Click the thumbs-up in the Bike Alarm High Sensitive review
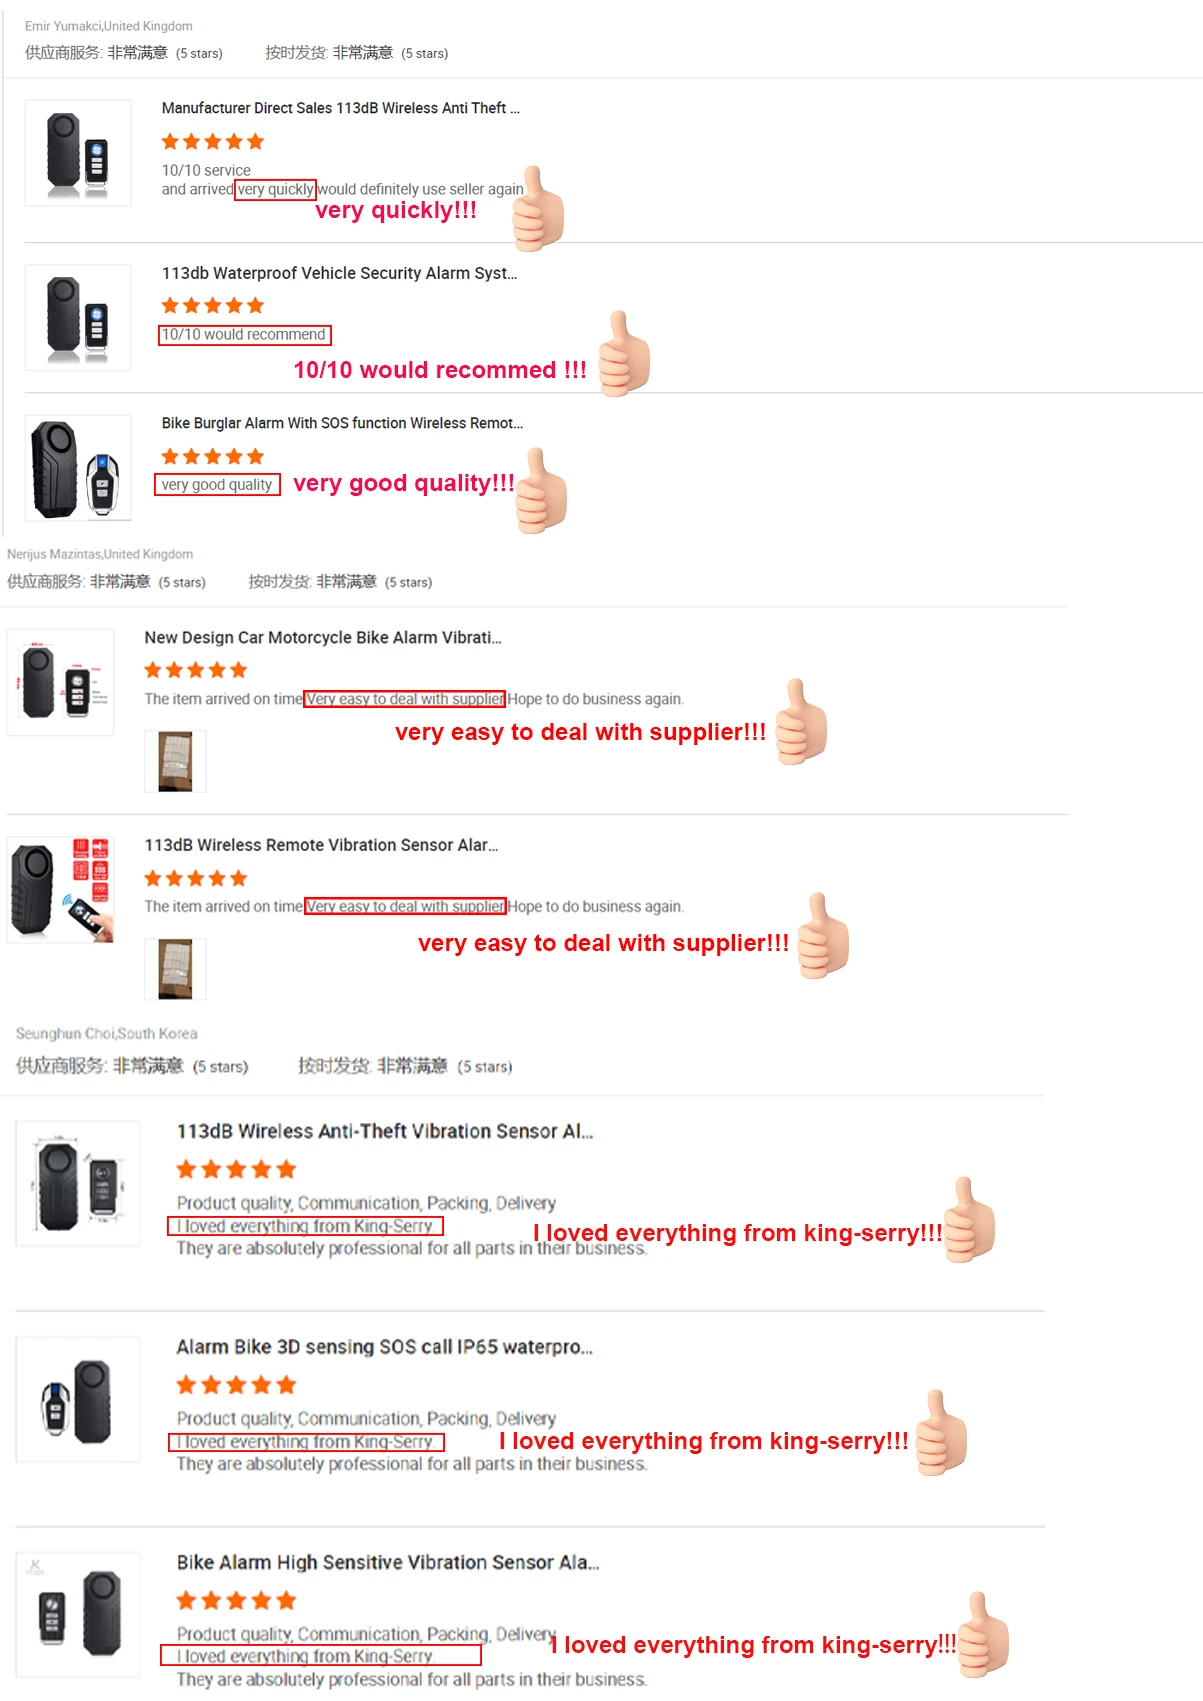 point(983,1635)
